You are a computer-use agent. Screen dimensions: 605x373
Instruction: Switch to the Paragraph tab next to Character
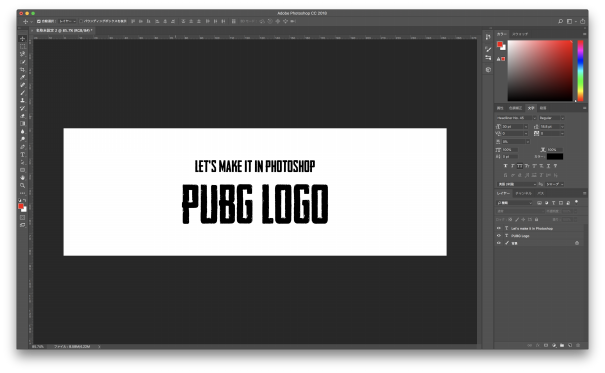click(543, 108)
